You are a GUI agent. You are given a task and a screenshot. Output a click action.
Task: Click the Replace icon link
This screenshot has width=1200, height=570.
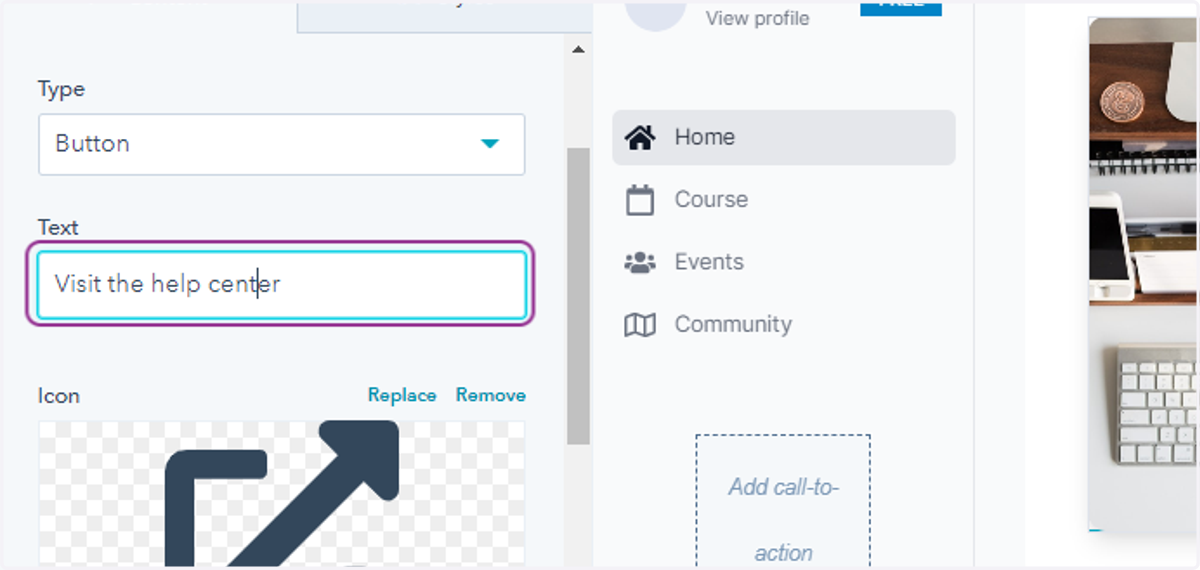[x=402, y=395]
